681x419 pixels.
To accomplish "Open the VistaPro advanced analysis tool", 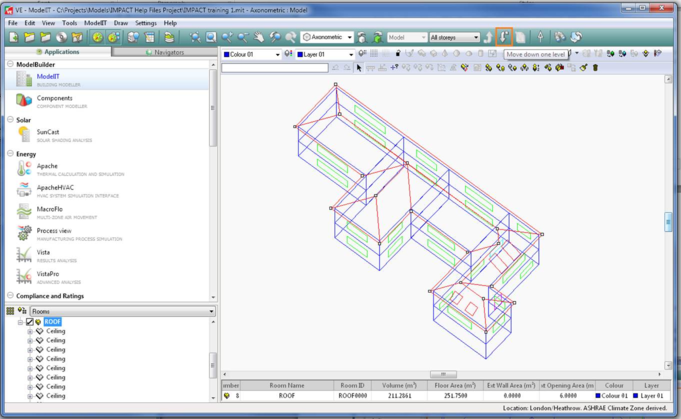I will [x=47, y=276].
